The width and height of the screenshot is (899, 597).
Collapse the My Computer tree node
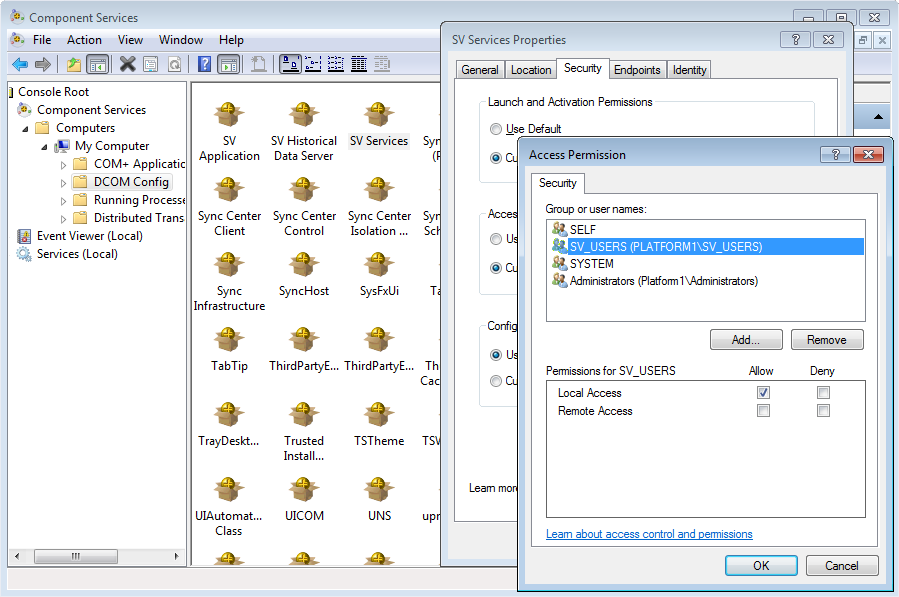(45, 146)
